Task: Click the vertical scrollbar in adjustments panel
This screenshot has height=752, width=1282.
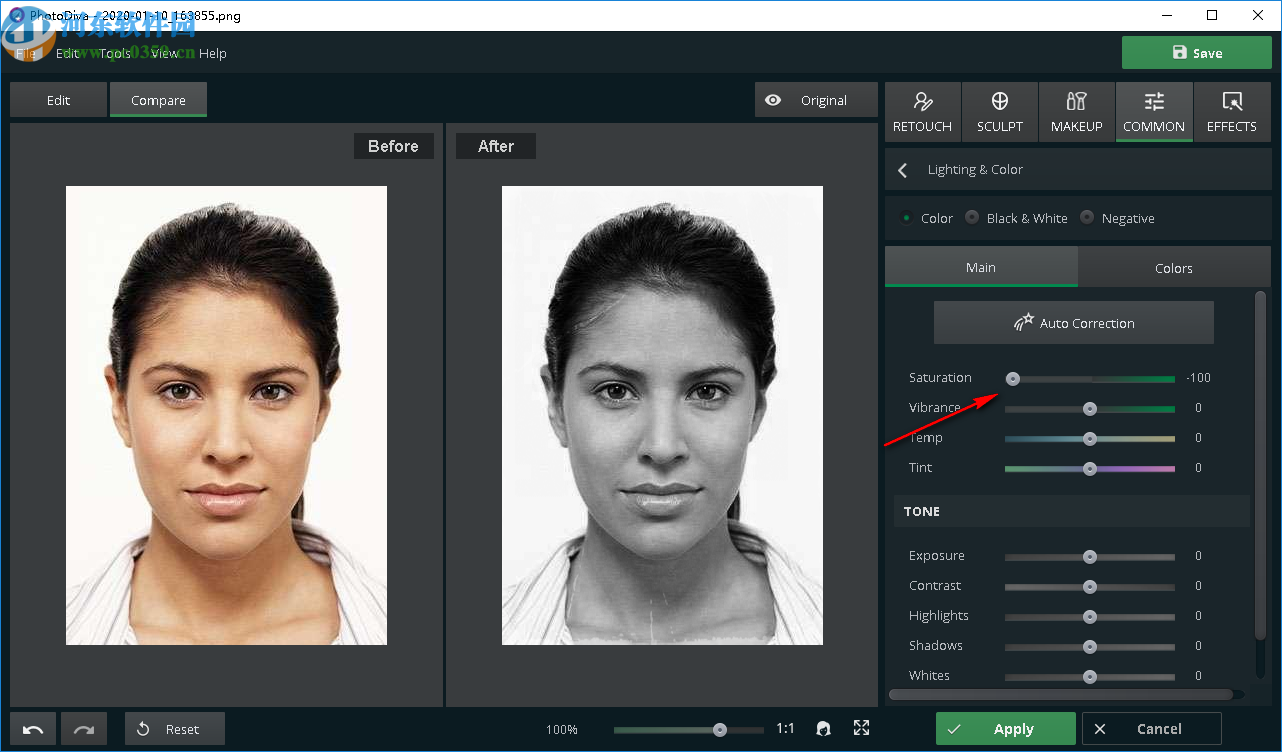Action: click(x=1259, y=460)
